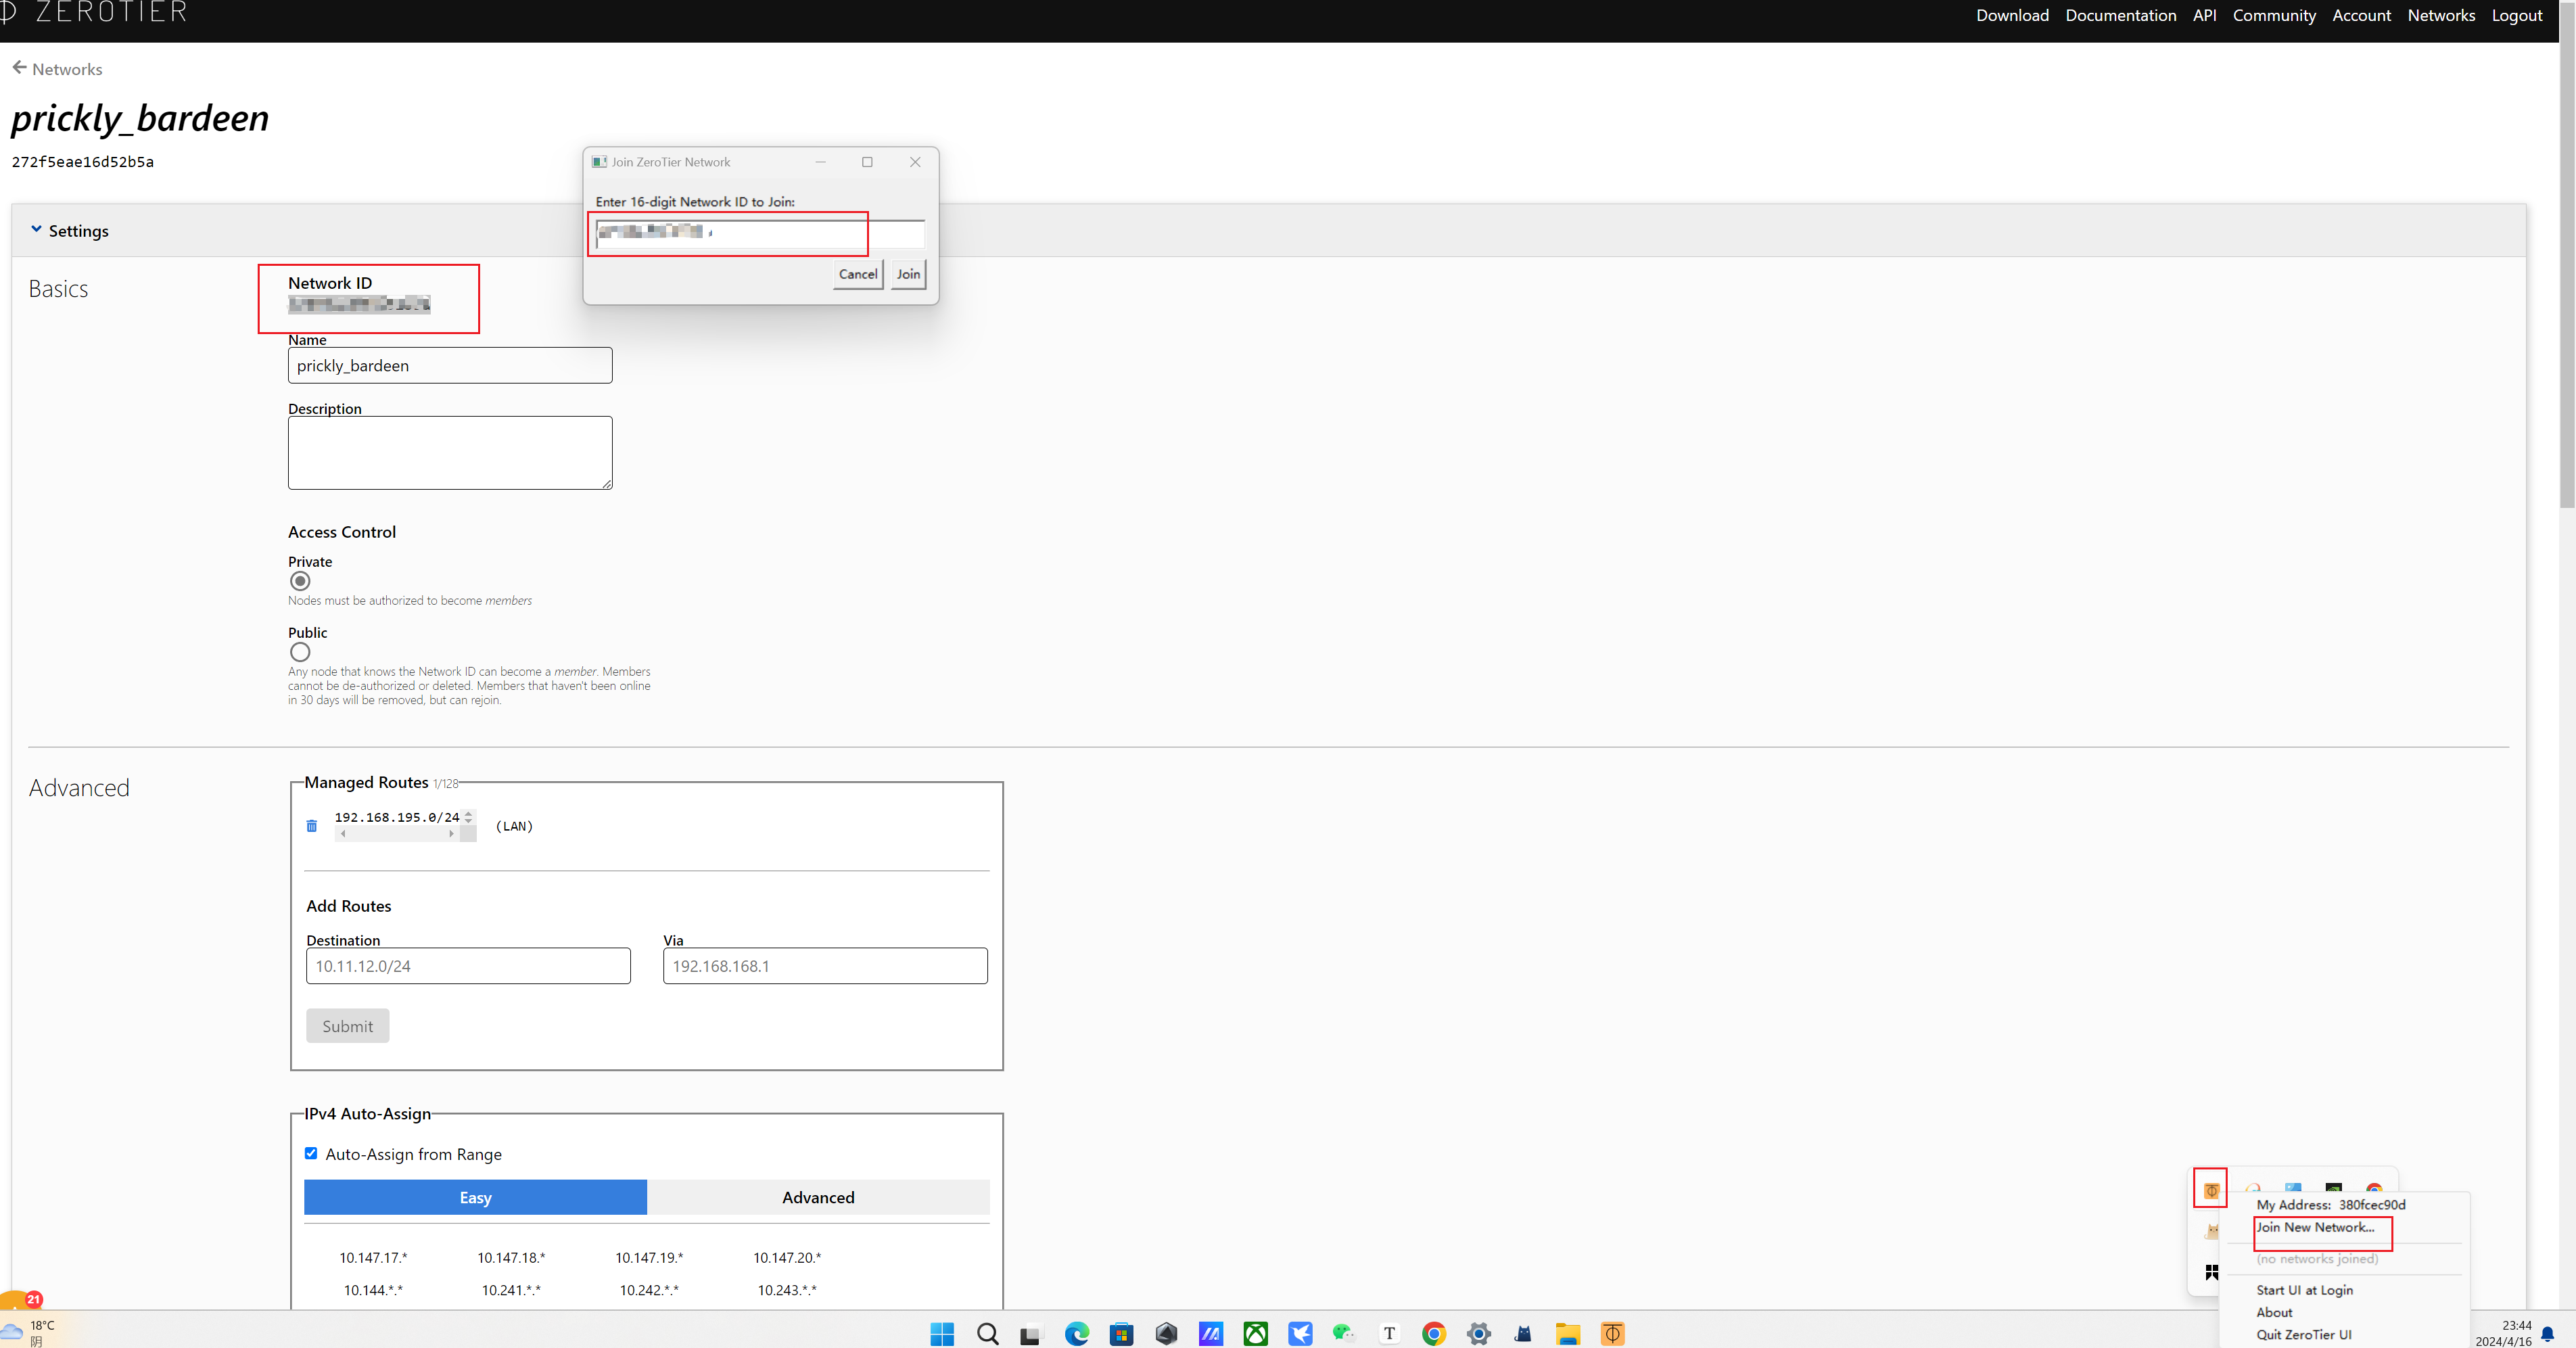The height and width of the screenshot is (1348, 2576).
Task: Select Quit ZeroTier UI menu item
Action: click(x=2304, y=1334)
